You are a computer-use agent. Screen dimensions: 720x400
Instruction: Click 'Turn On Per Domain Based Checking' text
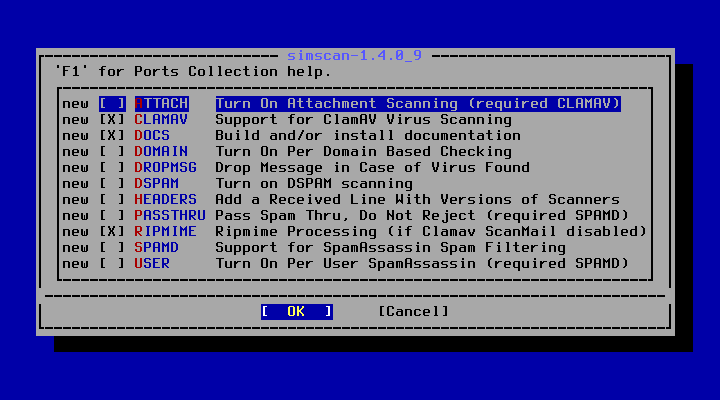coord(364,152)
